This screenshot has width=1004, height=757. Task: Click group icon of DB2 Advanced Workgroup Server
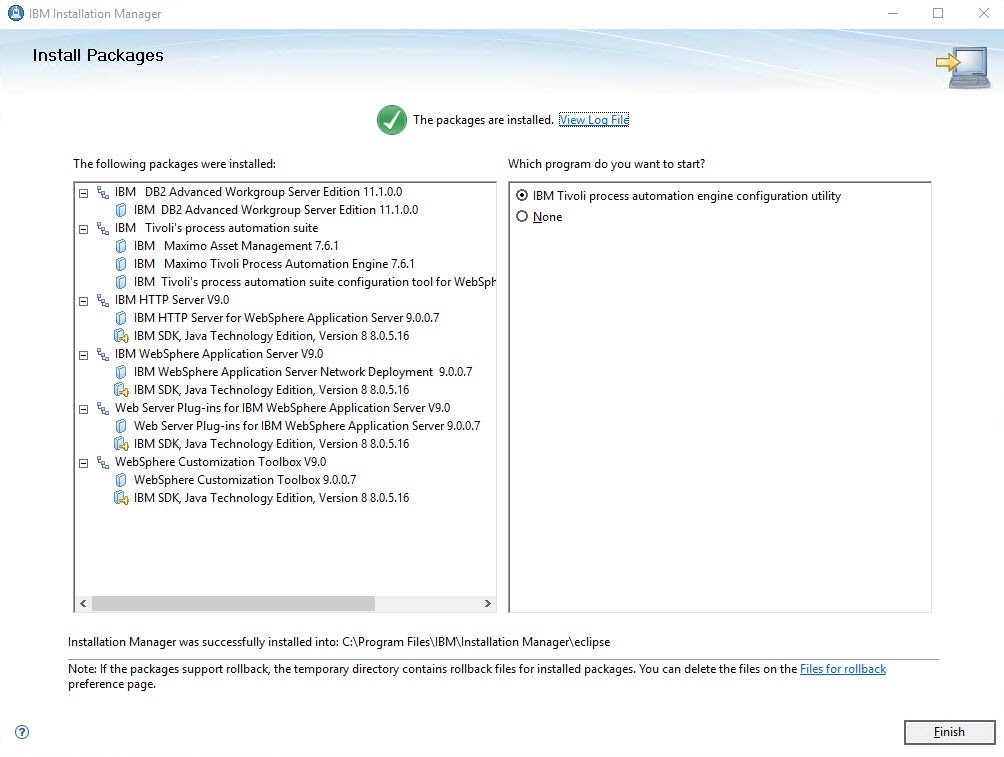click(102, 192)
